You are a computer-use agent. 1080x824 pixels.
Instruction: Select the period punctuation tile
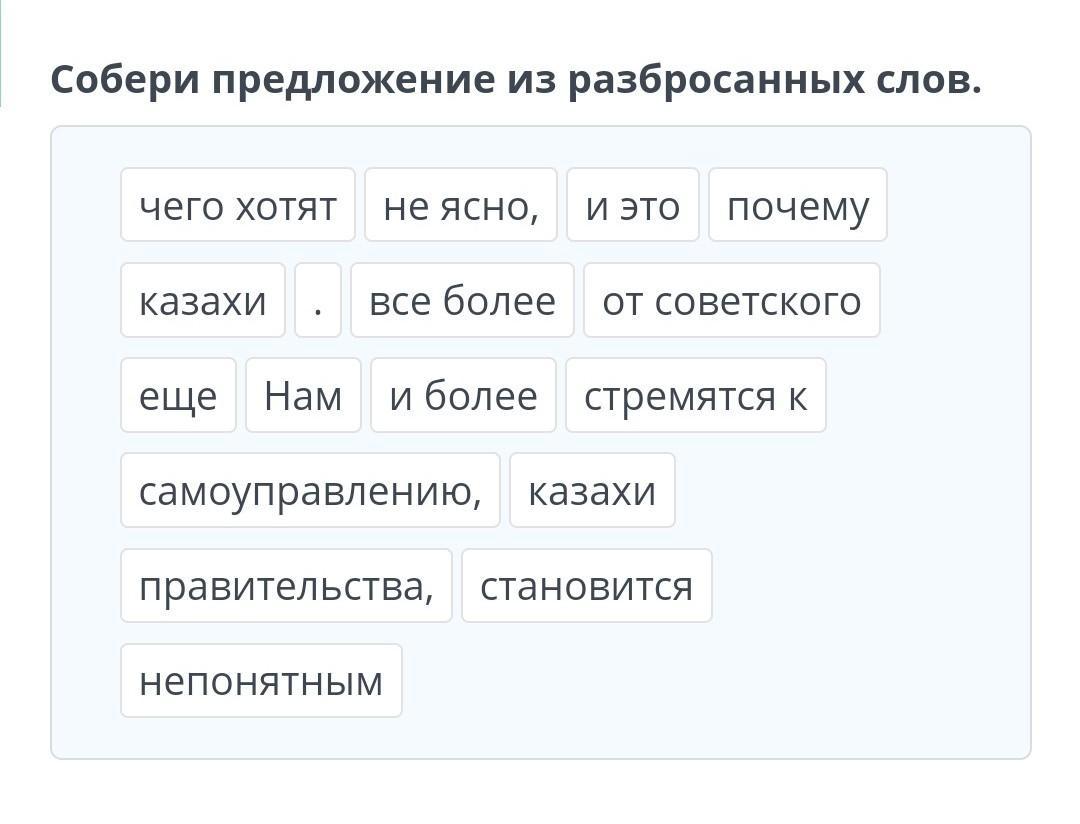coord(318,300)
